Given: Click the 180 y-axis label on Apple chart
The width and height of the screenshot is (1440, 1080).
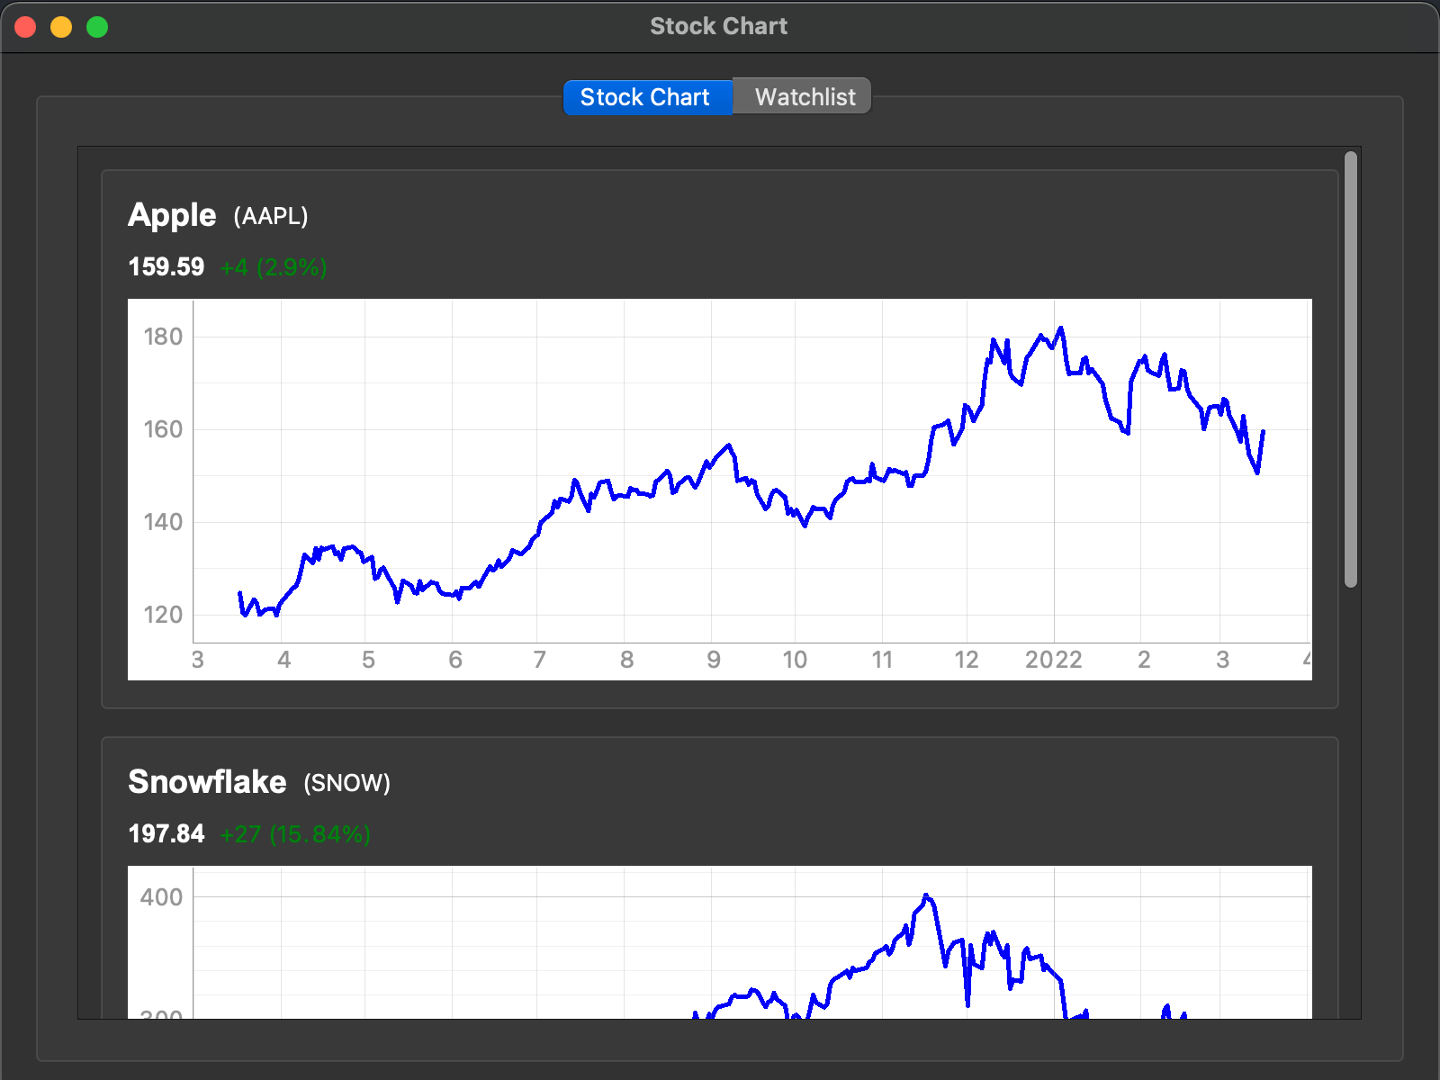Looking at the screenshot, I should [163, 337].
